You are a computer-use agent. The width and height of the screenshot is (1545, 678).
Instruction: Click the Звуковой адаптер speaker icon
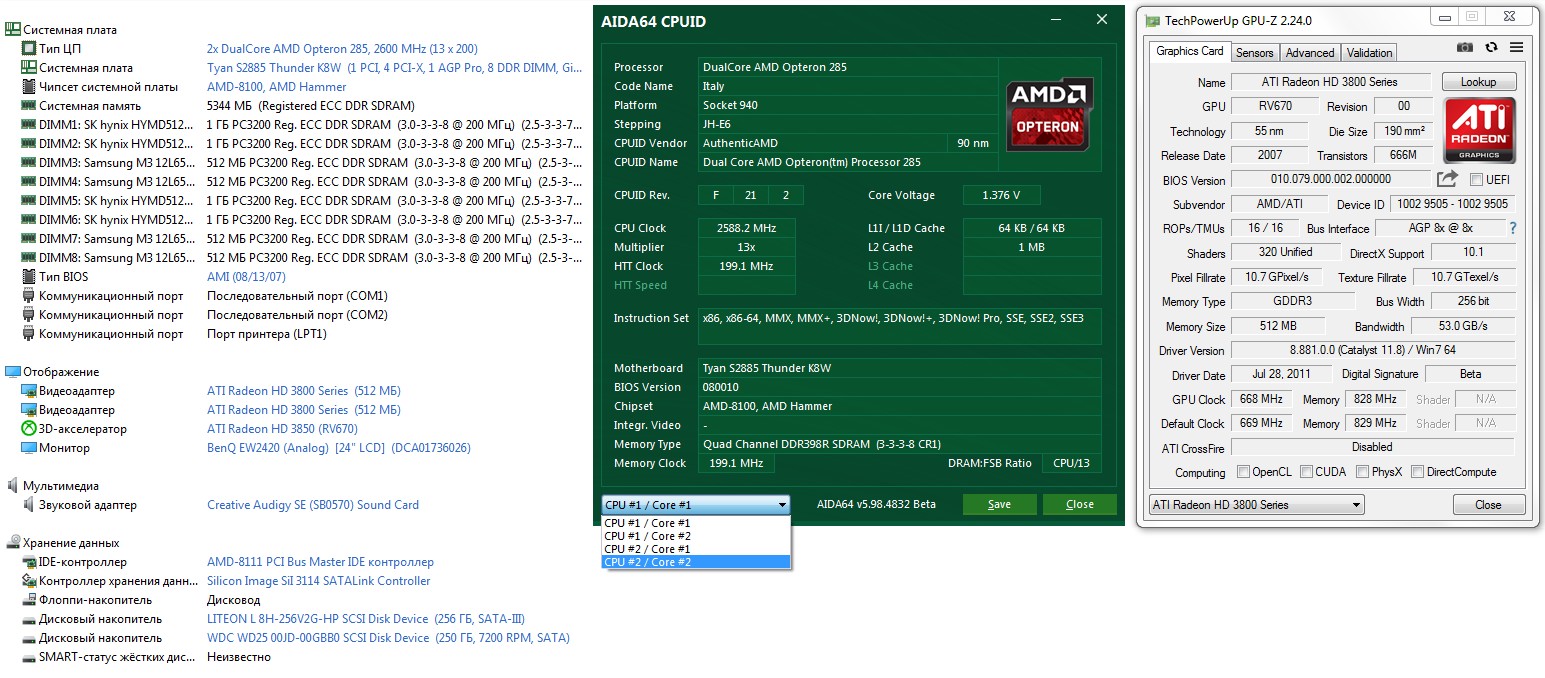[29, 505]
